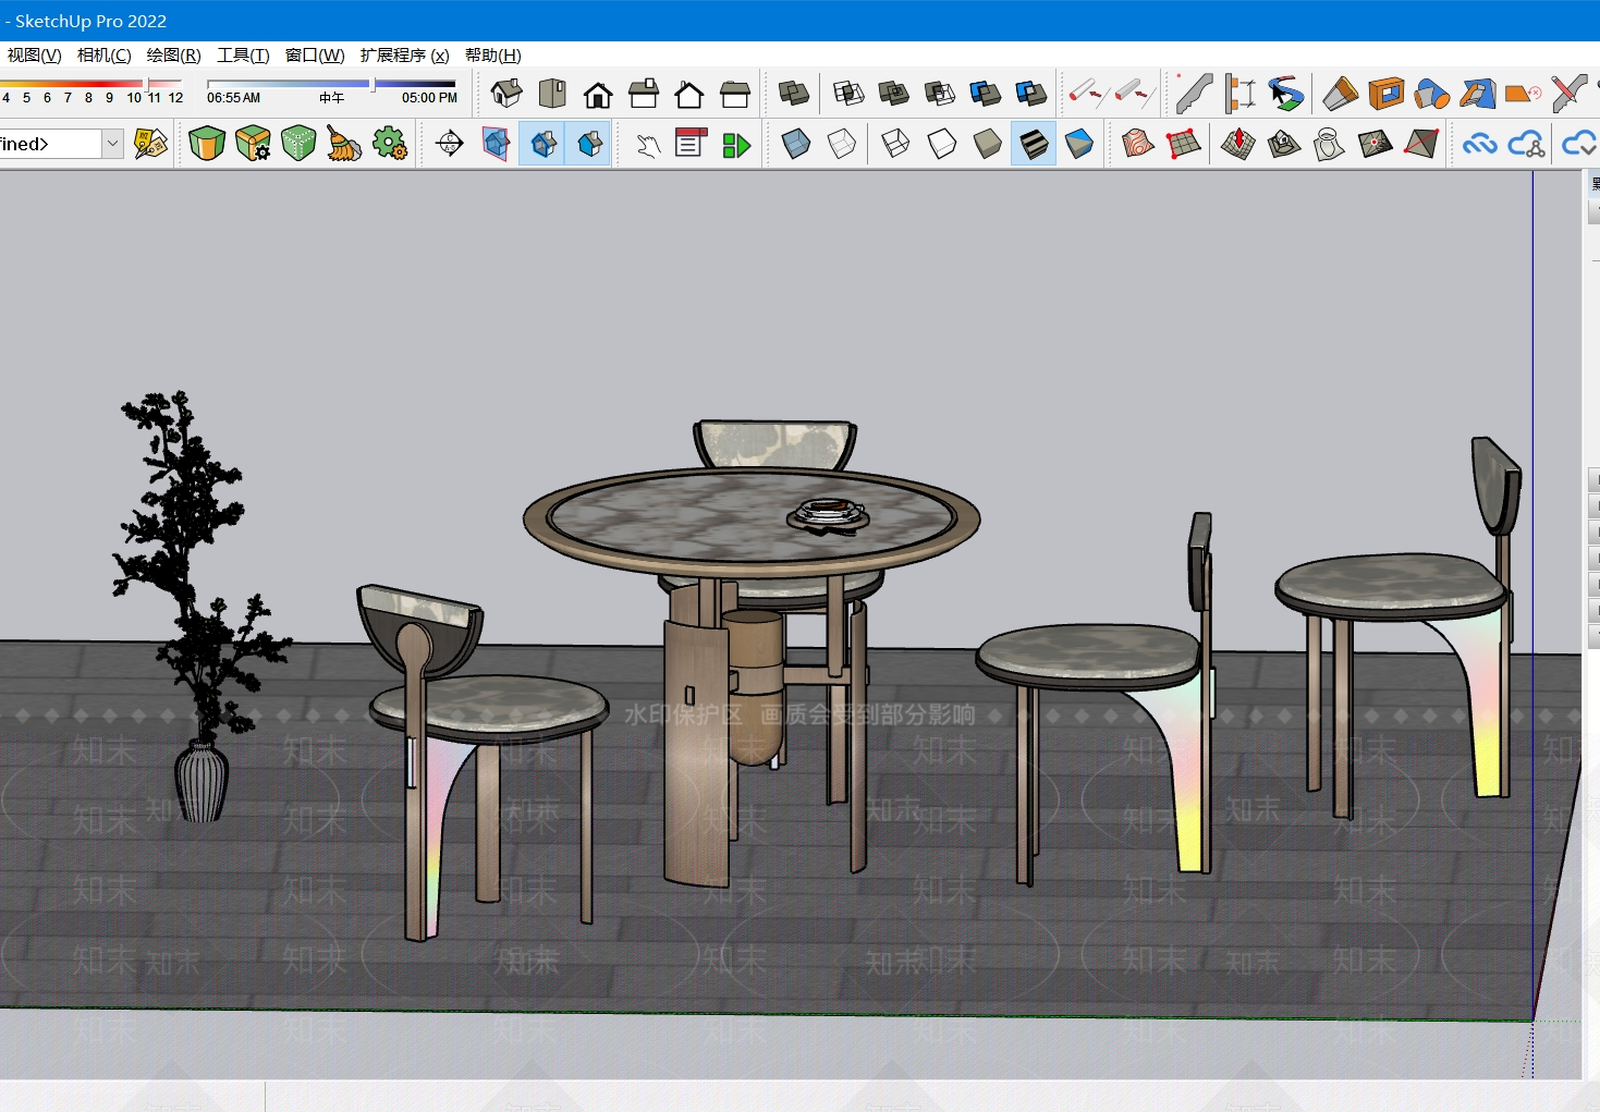This screenshot has height=1112, width=1600.
Task: Open the 帮助(H) menu
Action: 493,55
